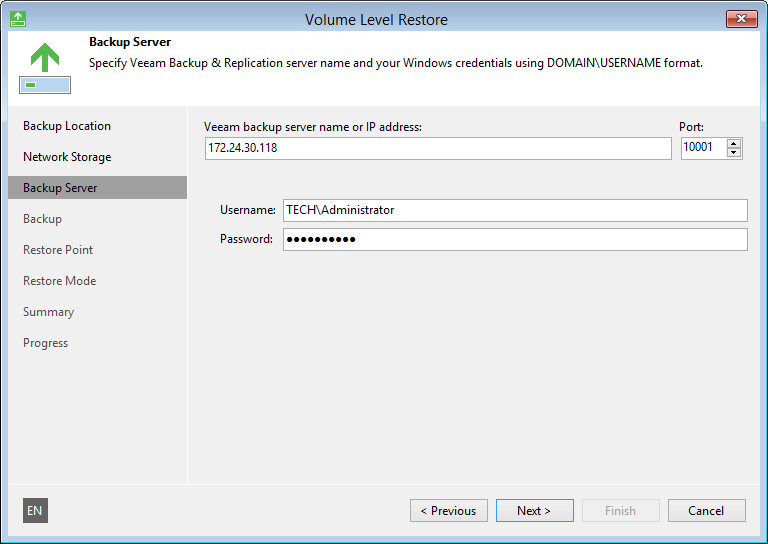Click the Next > button

click(534, 511)
